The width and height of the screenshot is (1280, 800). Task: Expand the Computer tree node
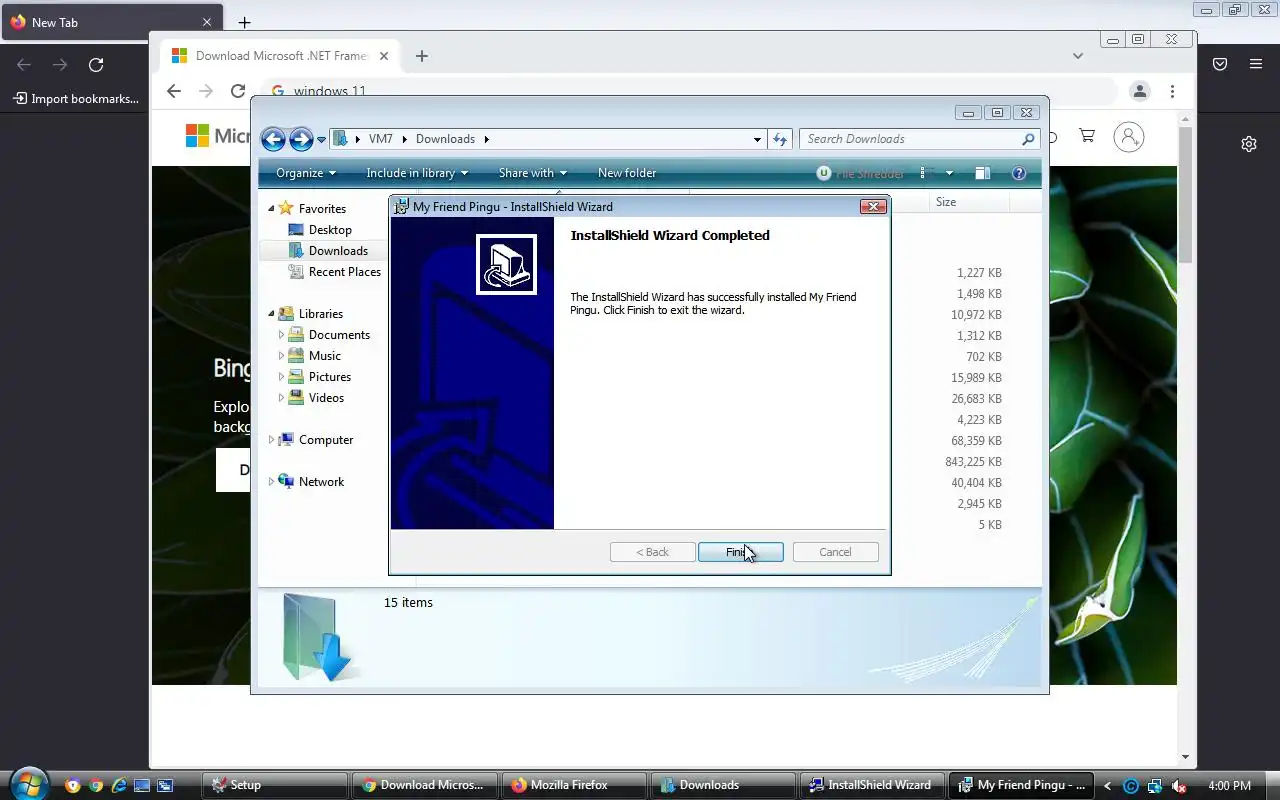271,439
